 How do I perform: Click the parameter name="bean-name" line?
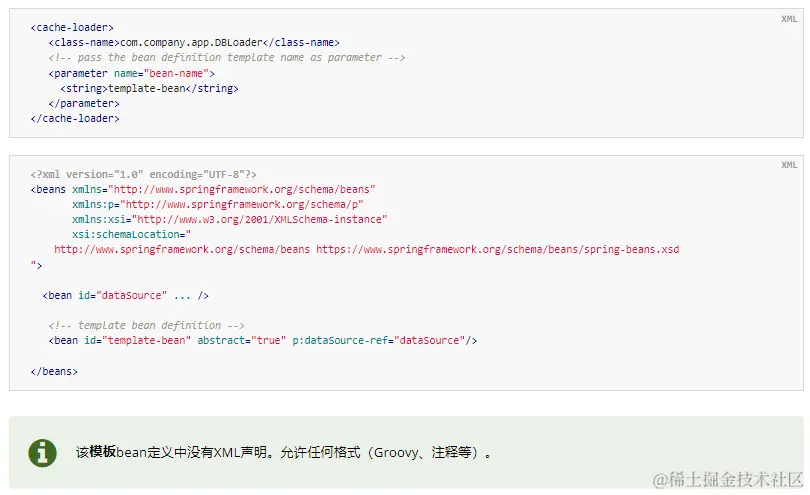pyautogui.click(x=132, y=73)
